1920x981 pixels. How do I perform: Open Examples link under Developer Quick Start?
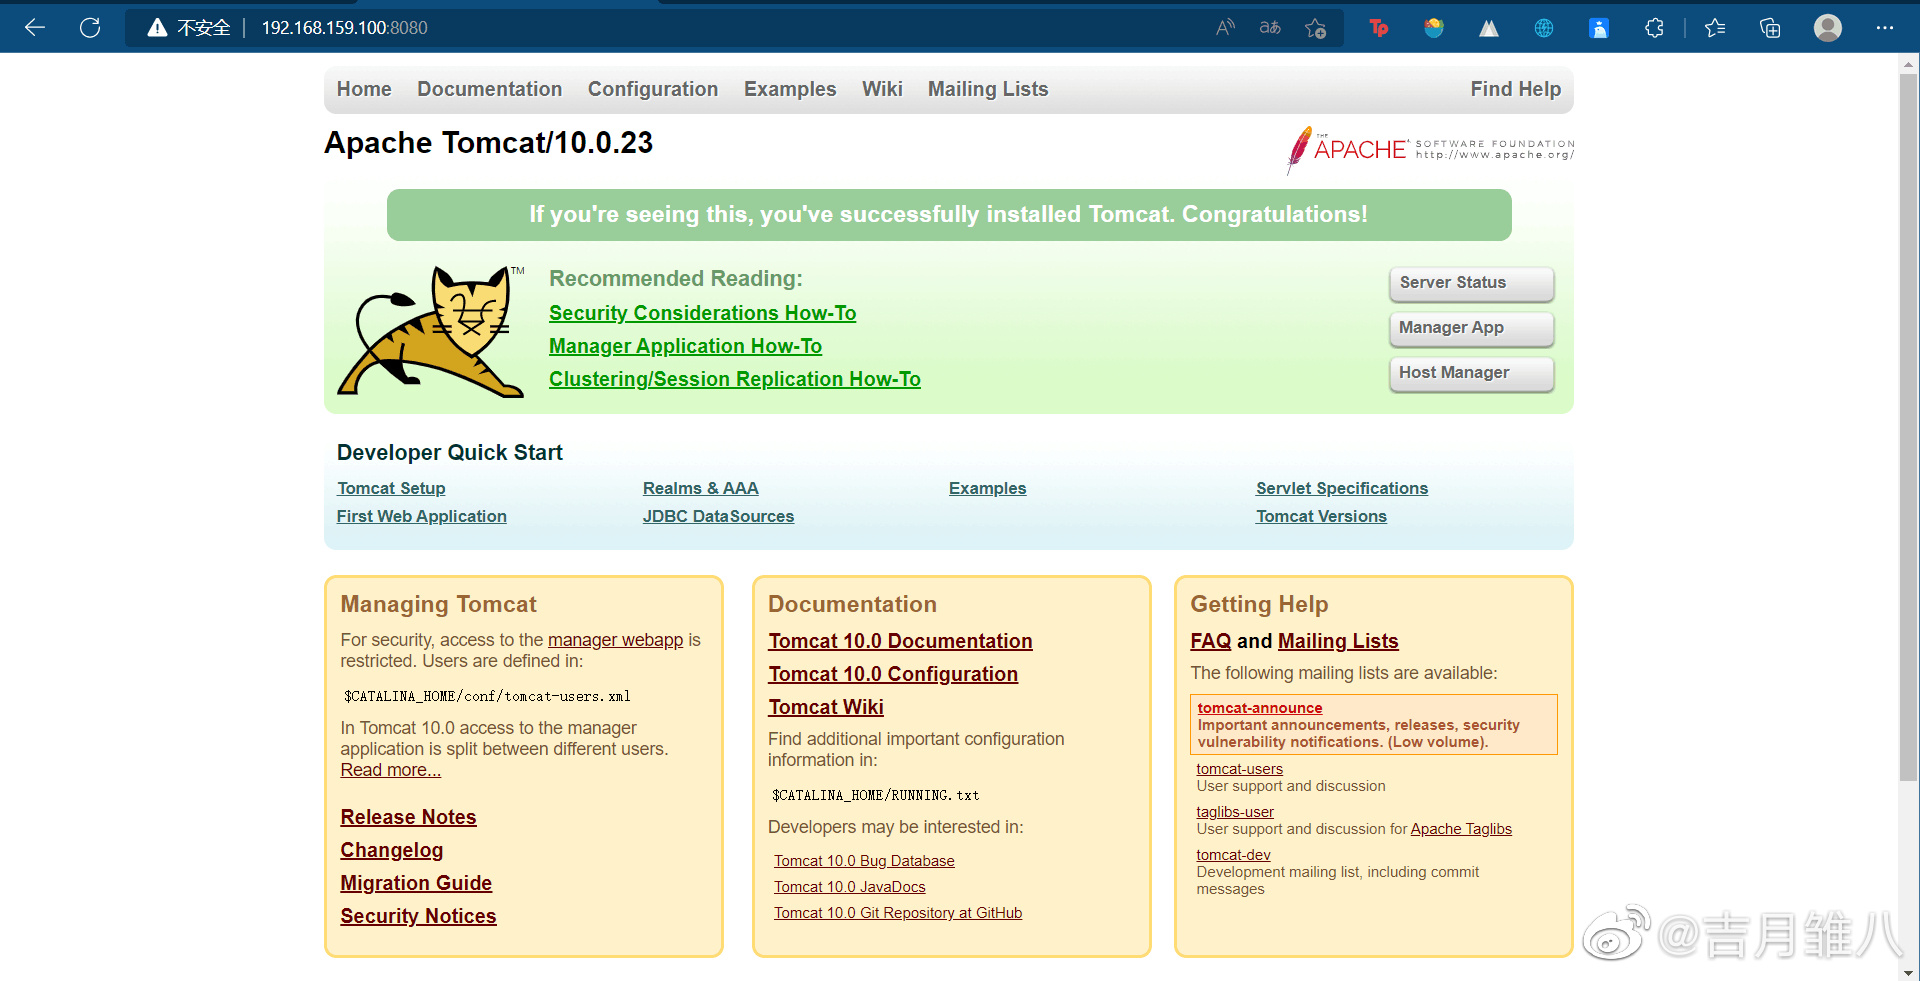tap(987, 488)
